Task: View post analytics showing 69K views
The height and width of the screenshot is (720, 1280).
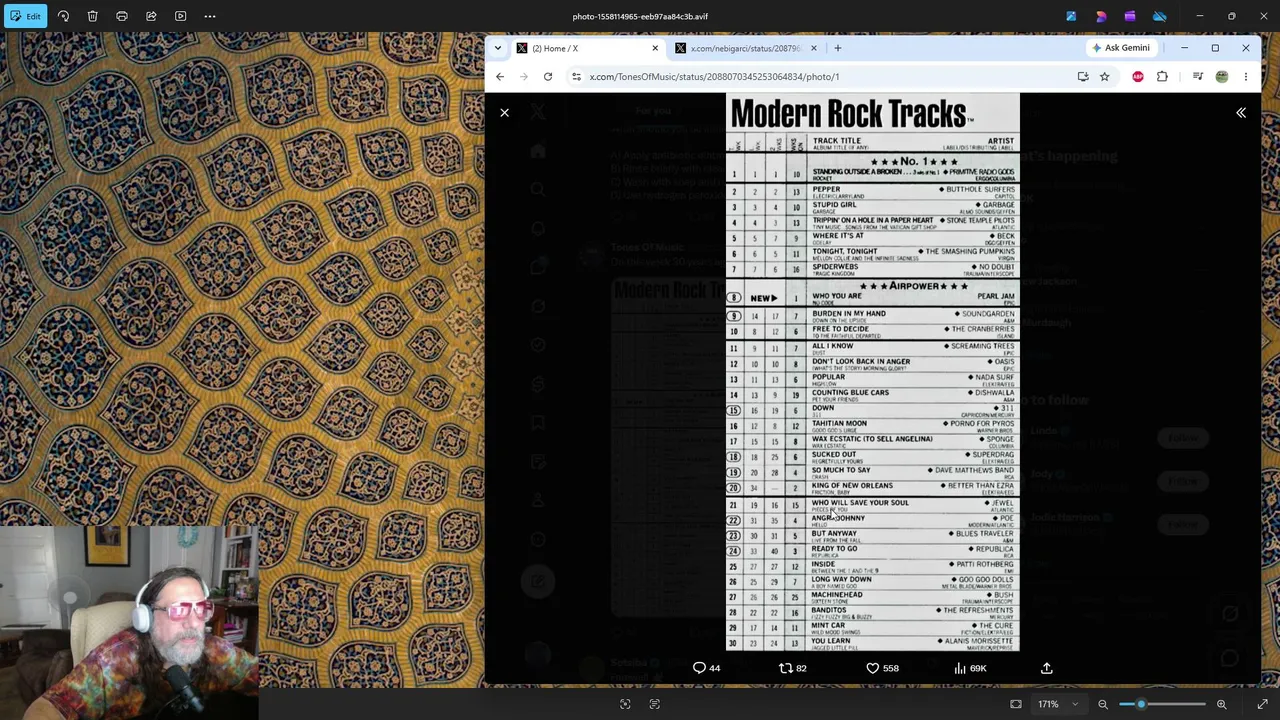Action: (x=970, y=668)
